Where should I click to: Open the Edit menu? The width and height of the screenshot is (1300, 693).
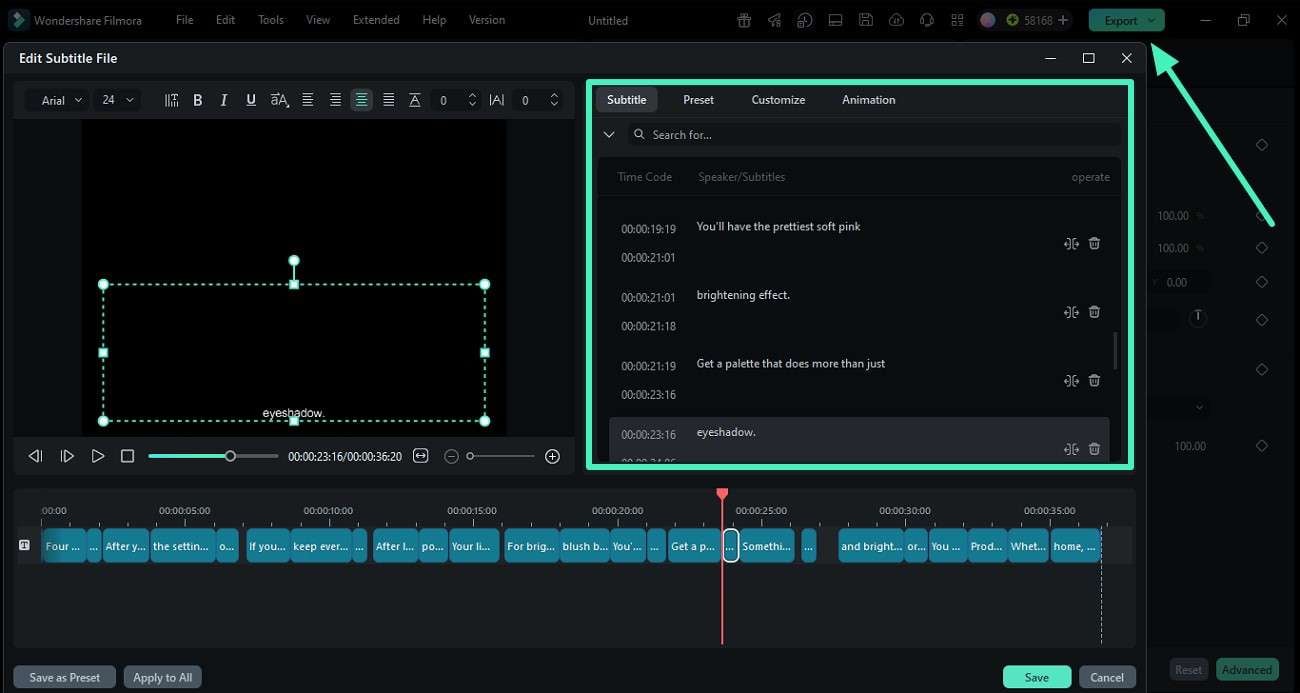pyautogui.click(x=226, y=20)
